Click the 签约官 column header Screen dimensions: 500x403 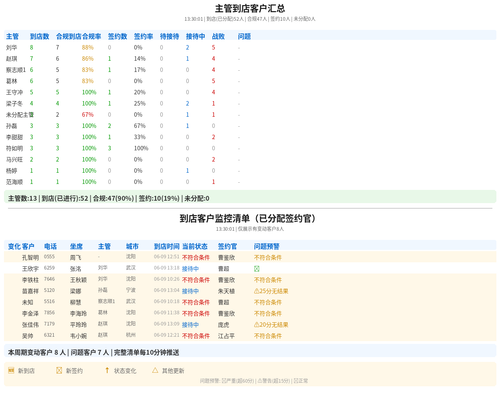(227, 246)
